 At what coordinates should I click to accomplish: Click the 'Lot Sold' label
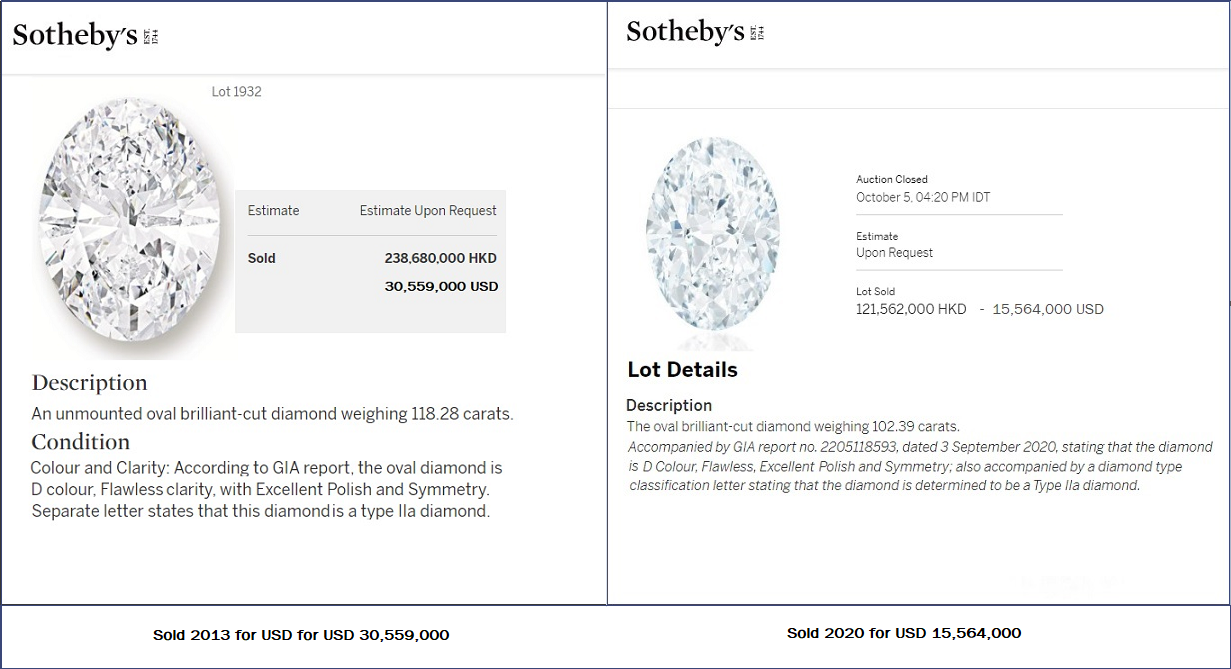877,292
